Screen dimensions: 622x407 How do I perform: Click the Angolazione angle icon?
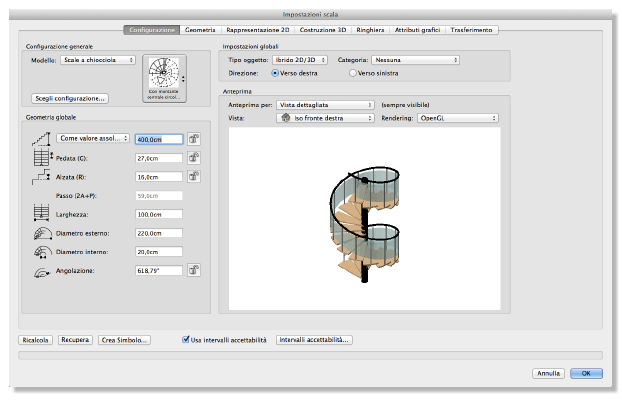(42, 272)
